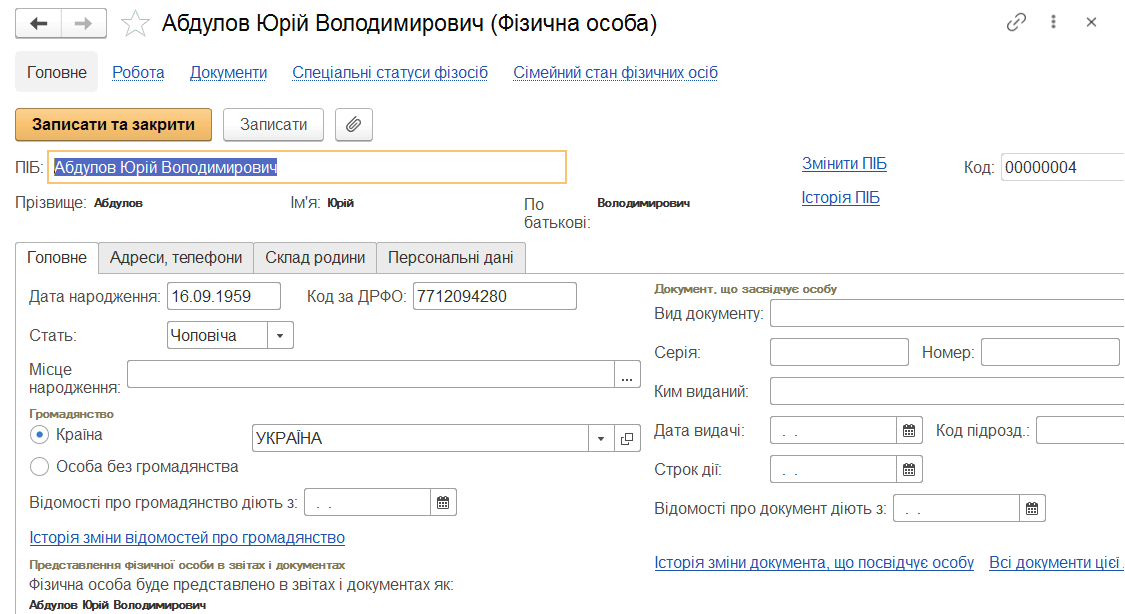The height and width of the screenshot is (614, 1125).
Task: Click the Вид документу field
Action: point(947,313)
